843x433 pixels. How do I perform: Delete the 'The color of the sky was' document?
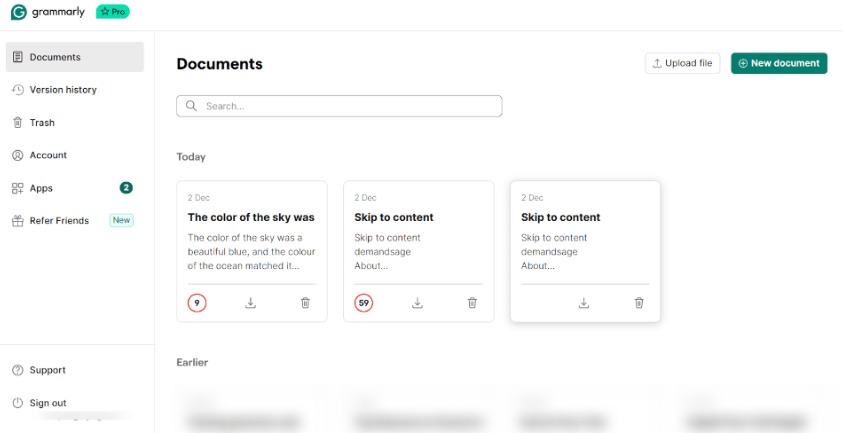click(x=305, y=303)
